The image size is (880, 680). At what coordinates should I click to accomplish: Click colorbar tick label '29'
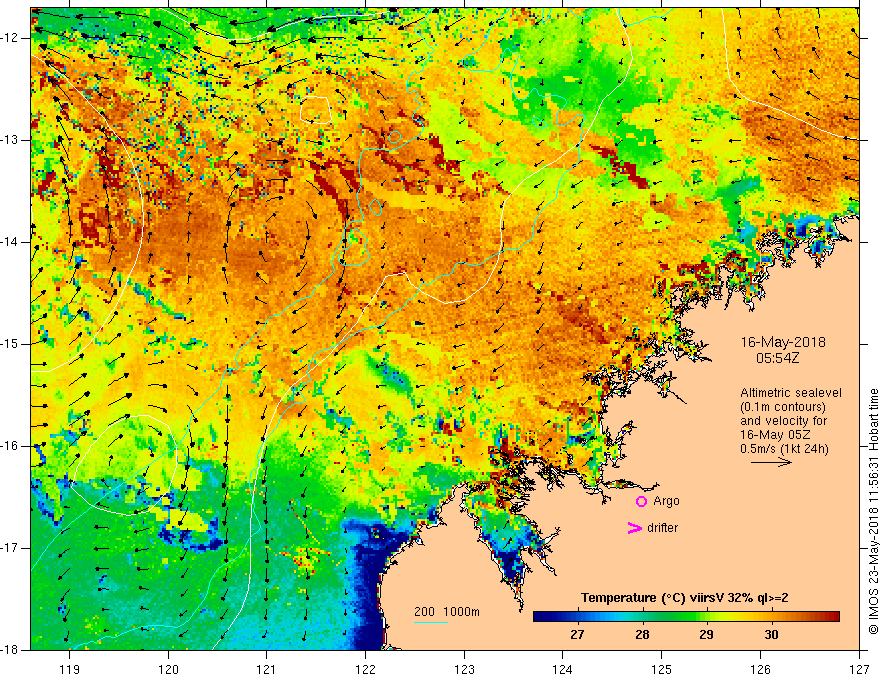pyautogui.click(x=706, y=635)
